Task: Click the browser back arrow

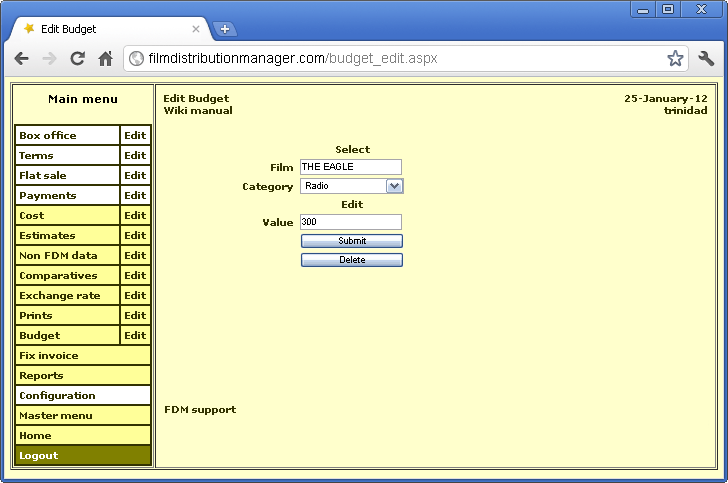Action: click(21, 59)
